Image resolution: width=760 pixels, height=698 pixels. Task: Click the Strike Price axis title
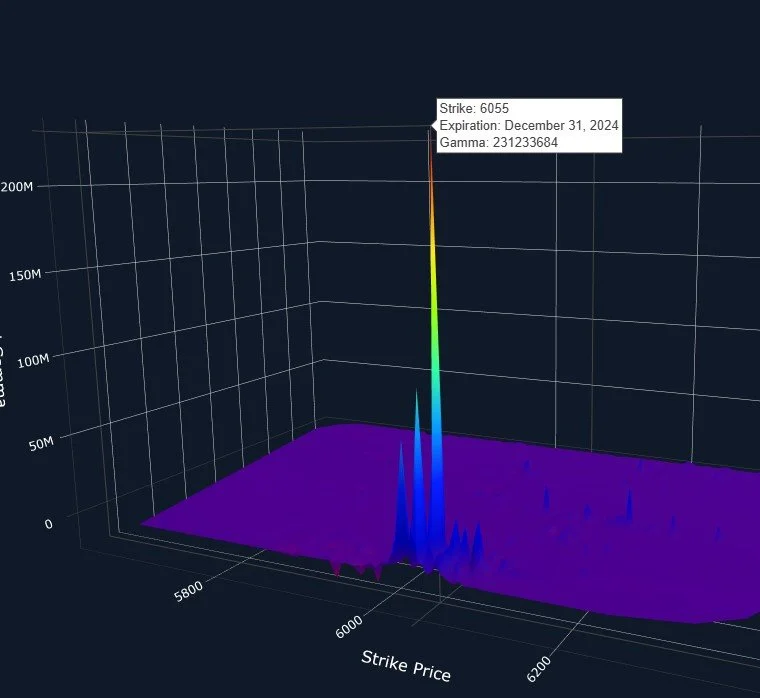[406, 666]
